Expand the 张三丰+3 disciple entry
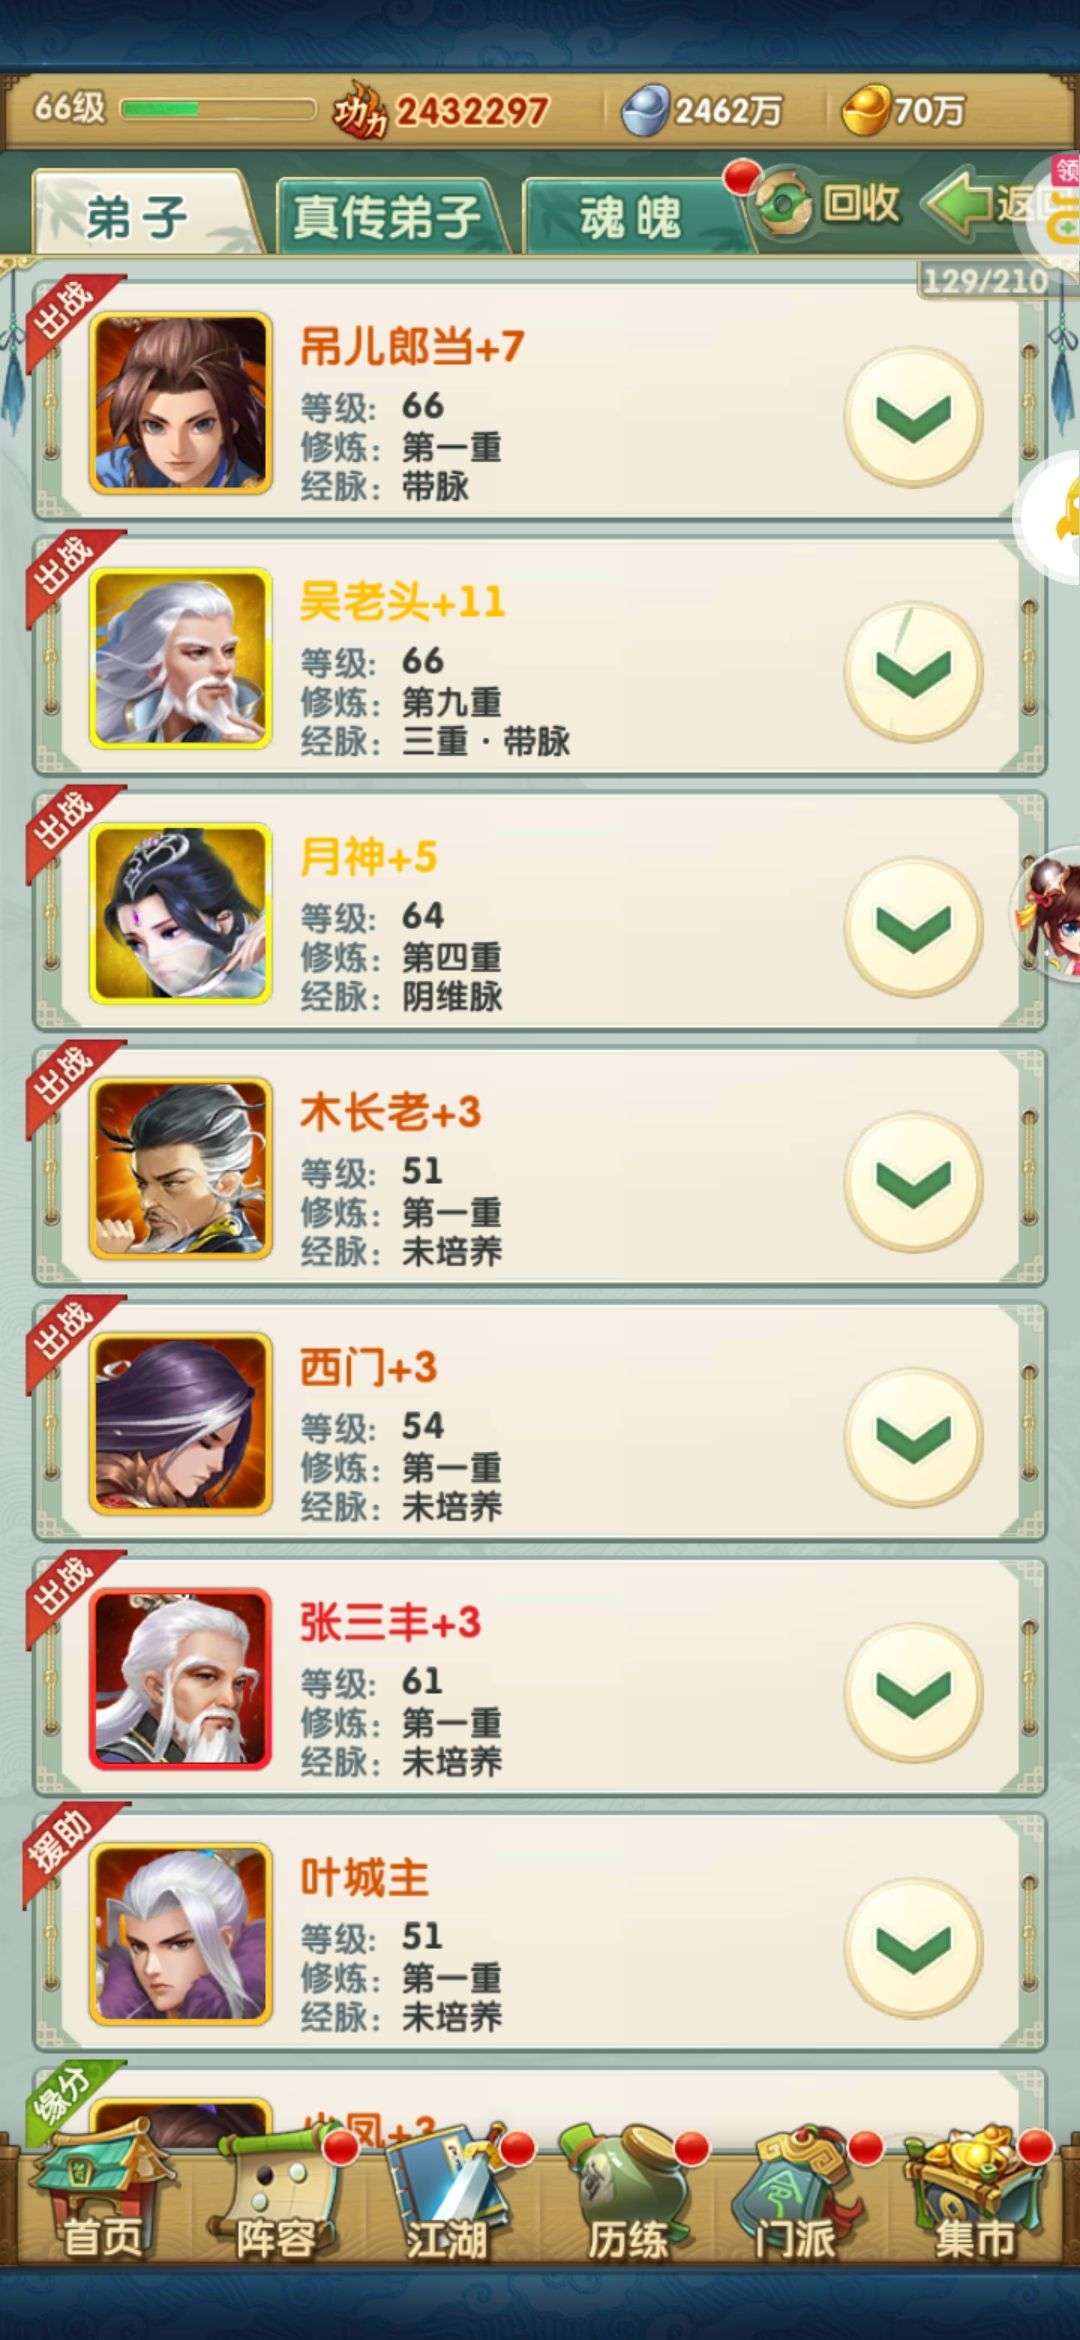The image size is (1080, 2340). click(913, 1691)
